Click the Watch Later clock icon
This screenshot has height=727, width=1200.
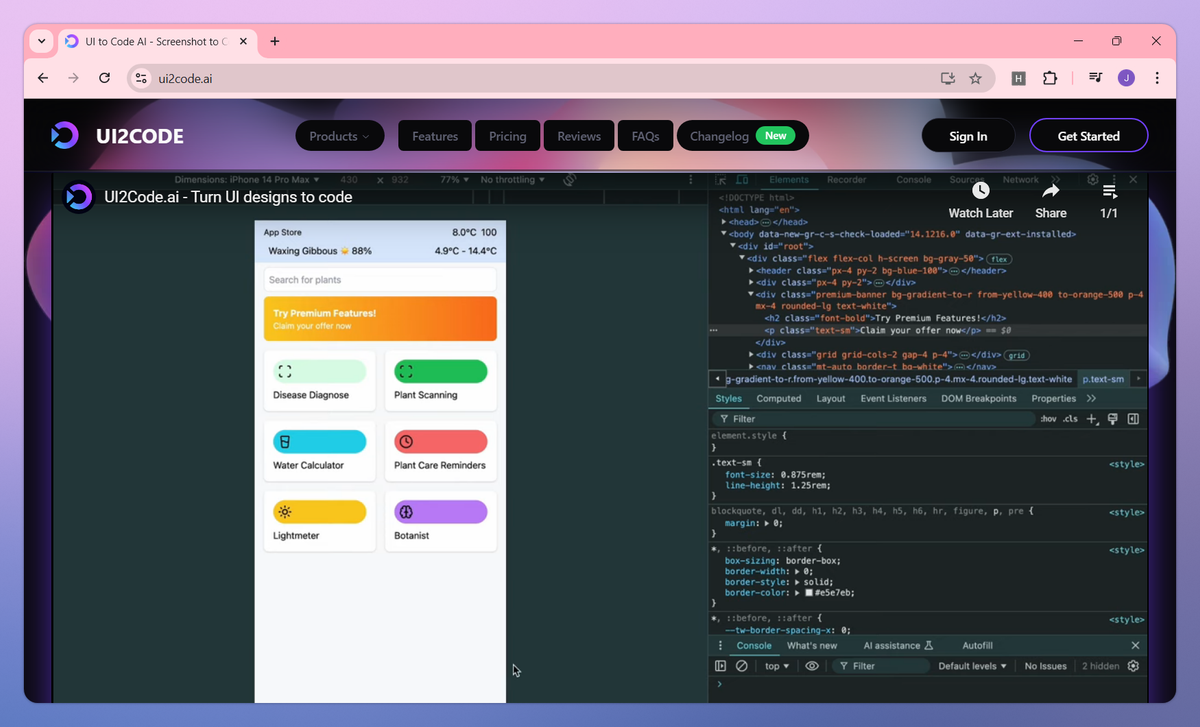pyautogui.click(x=981, y=190)
